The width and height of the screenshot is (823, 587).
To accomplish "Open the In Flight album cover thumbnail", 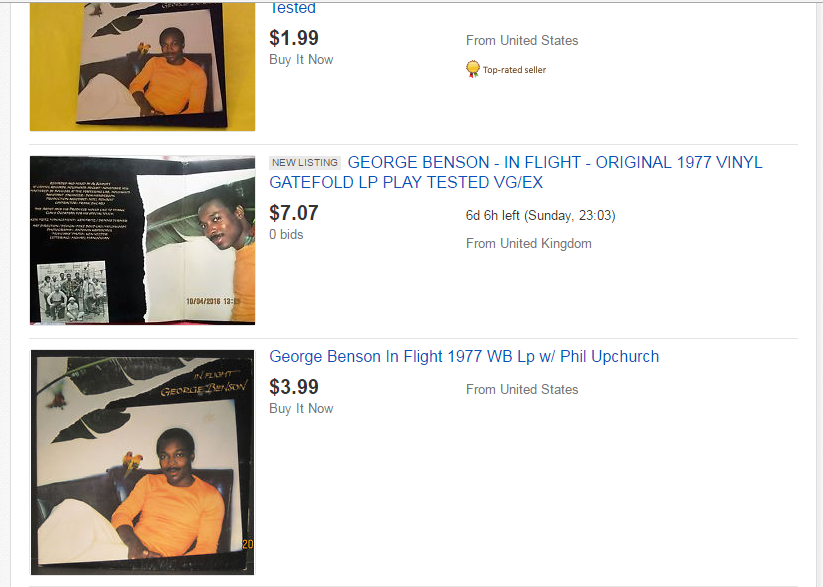I will [142, 461].
